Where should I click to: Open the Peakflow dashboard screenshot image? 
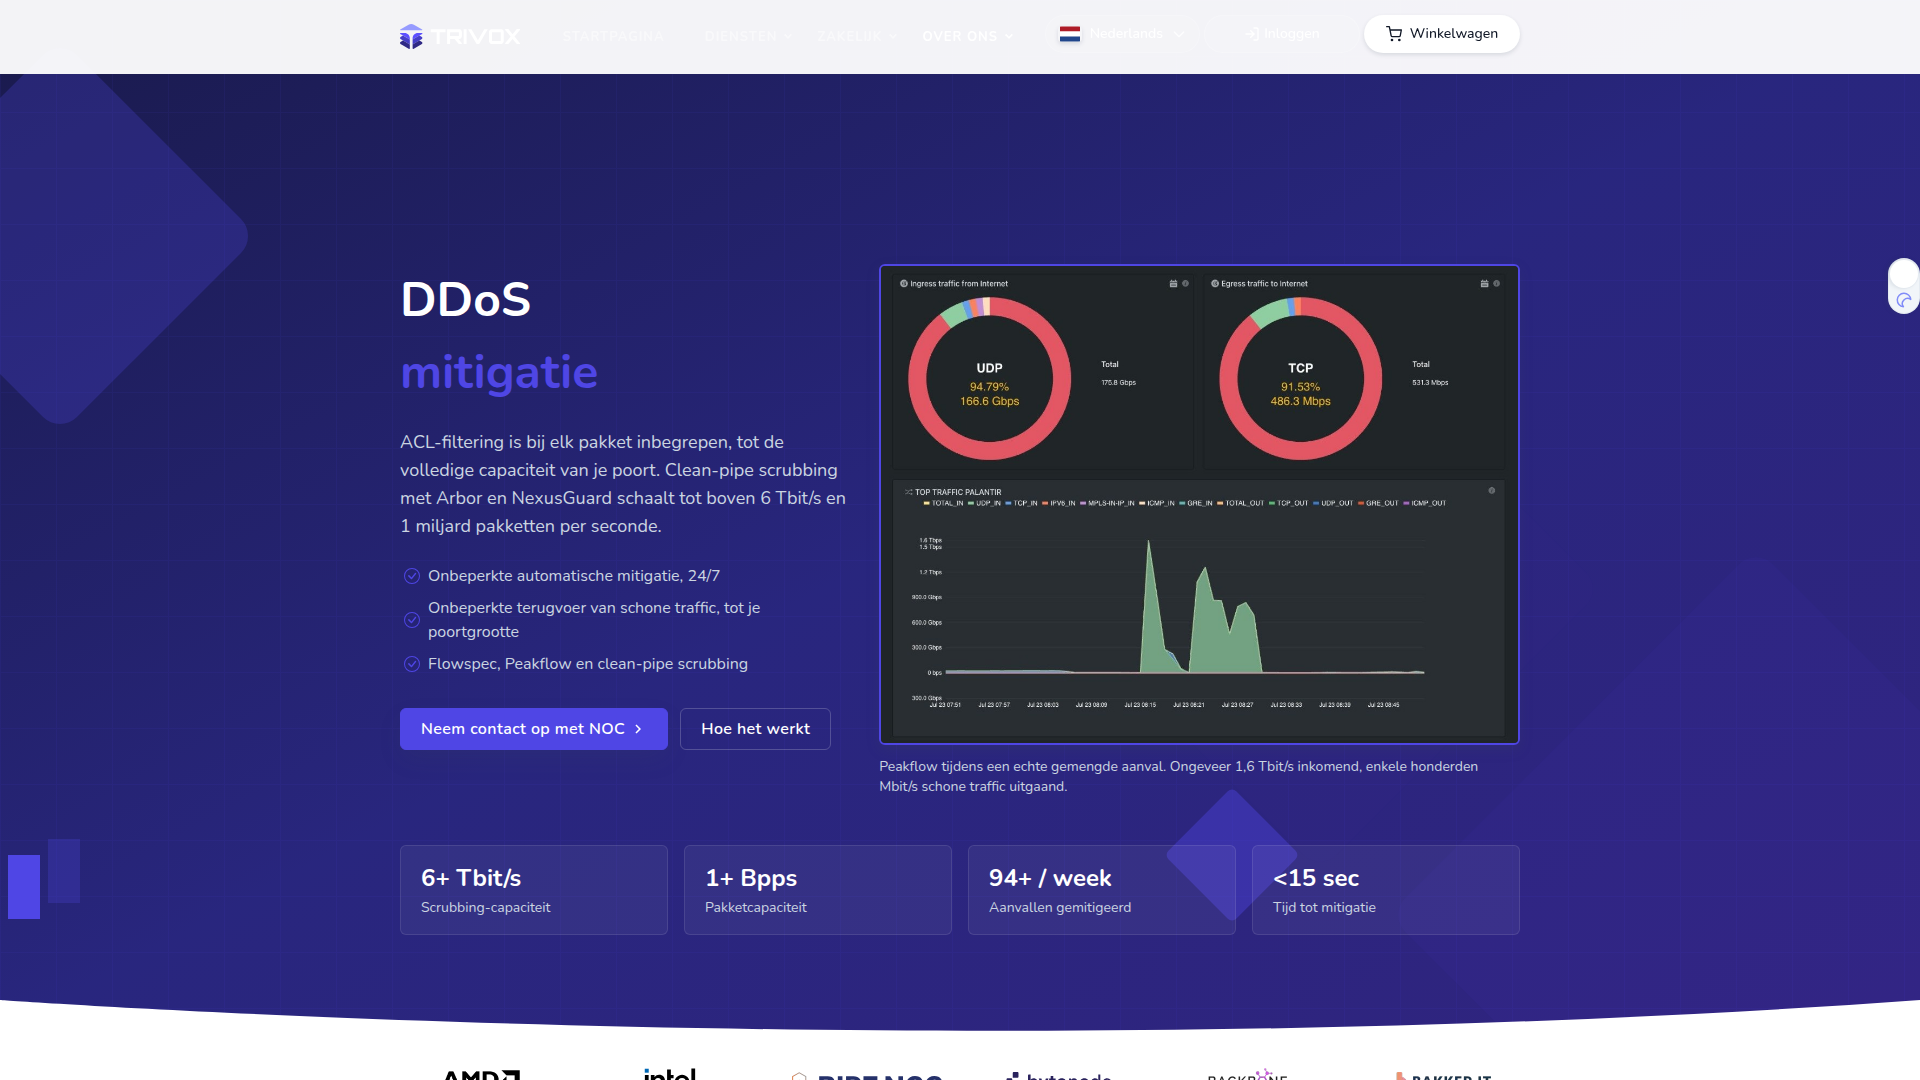[x=1199, y=504]
